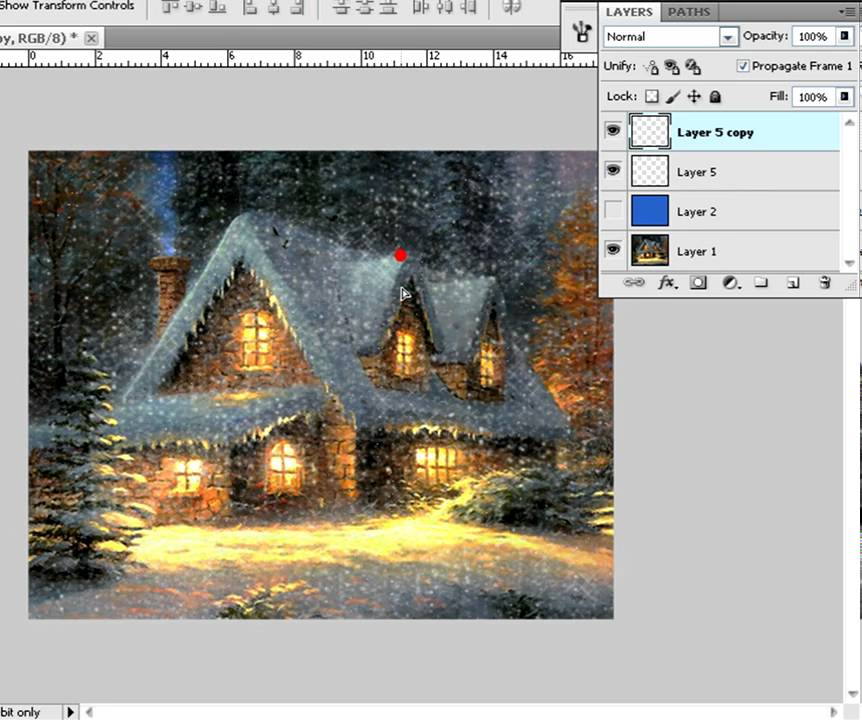
Task: Click the align top edges icon
Action: pos(170,7)
